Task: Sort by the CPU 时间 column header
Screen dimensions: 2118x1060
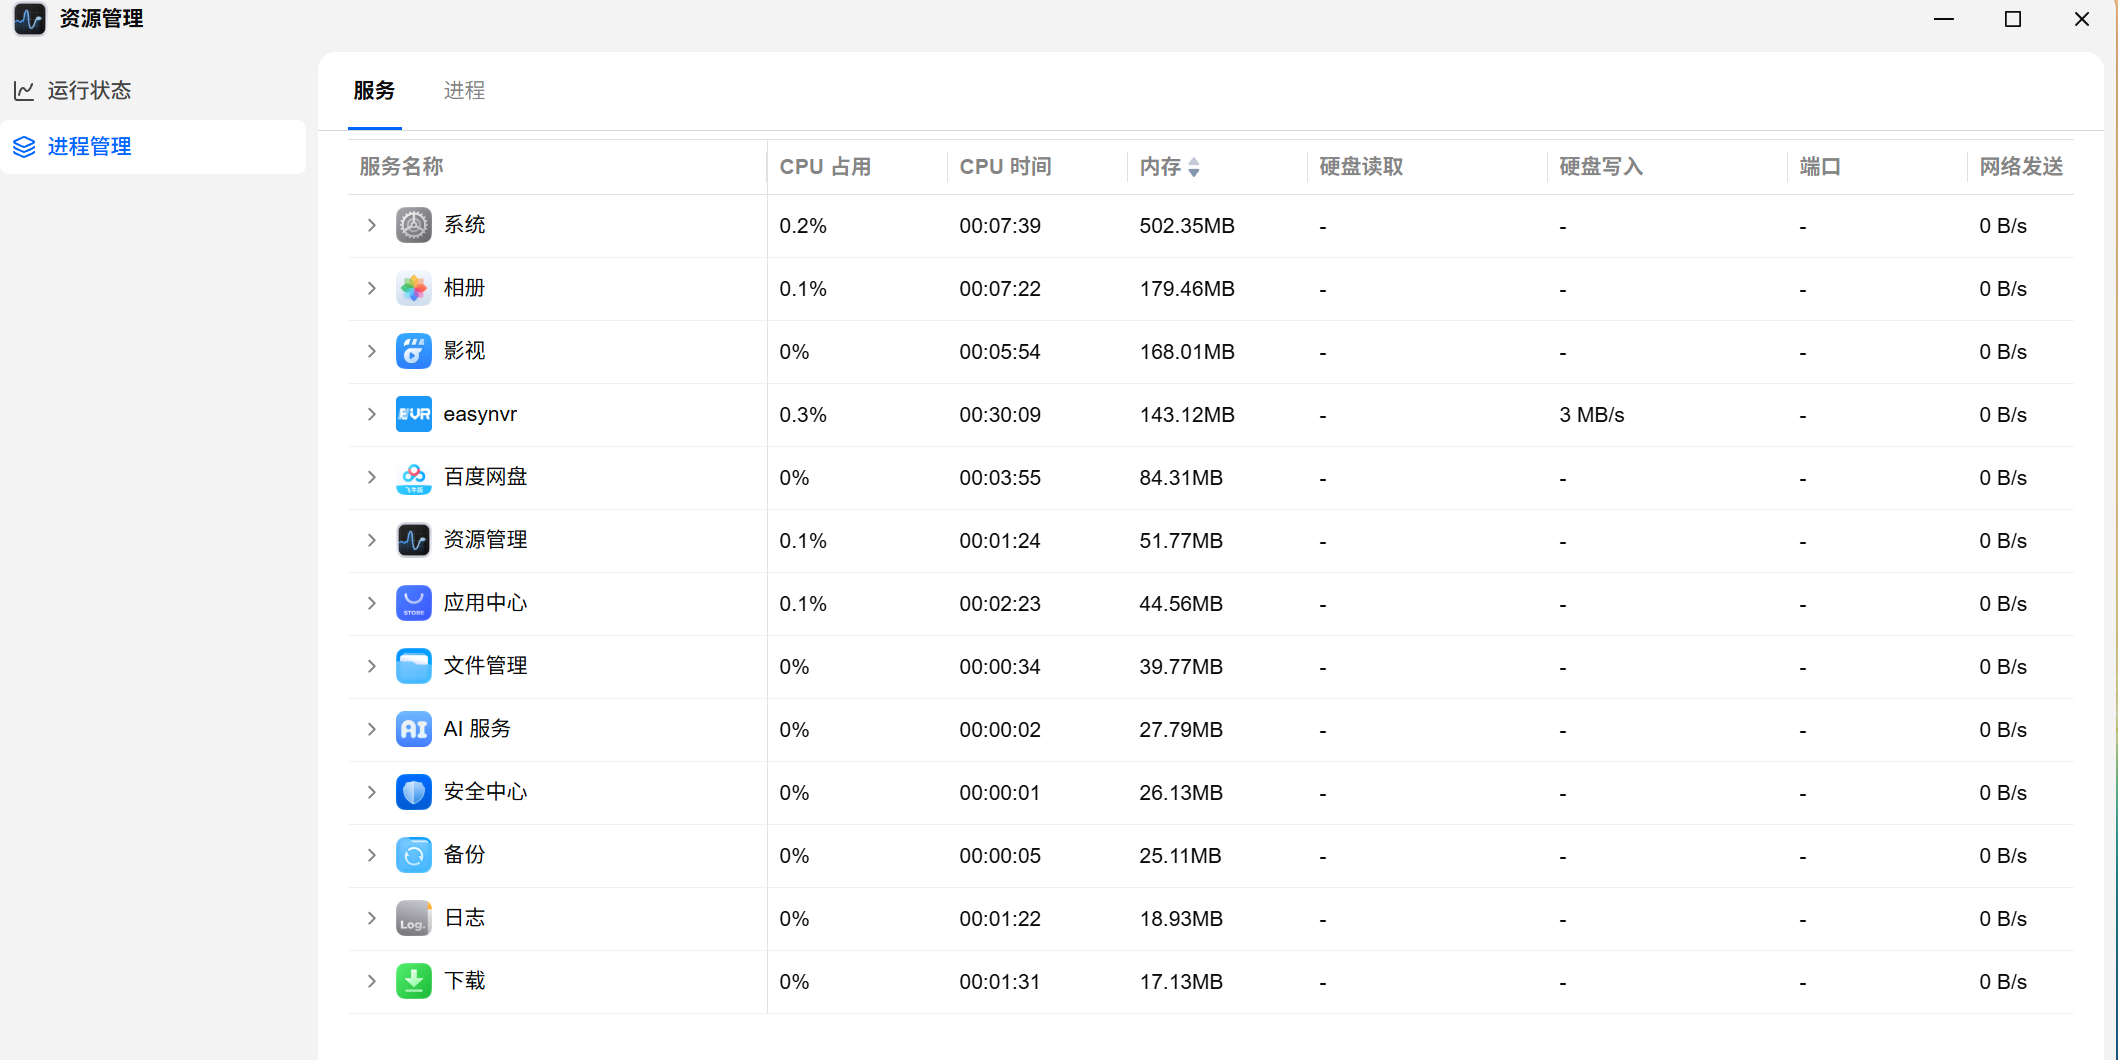Action: [x=1005, y=167]
